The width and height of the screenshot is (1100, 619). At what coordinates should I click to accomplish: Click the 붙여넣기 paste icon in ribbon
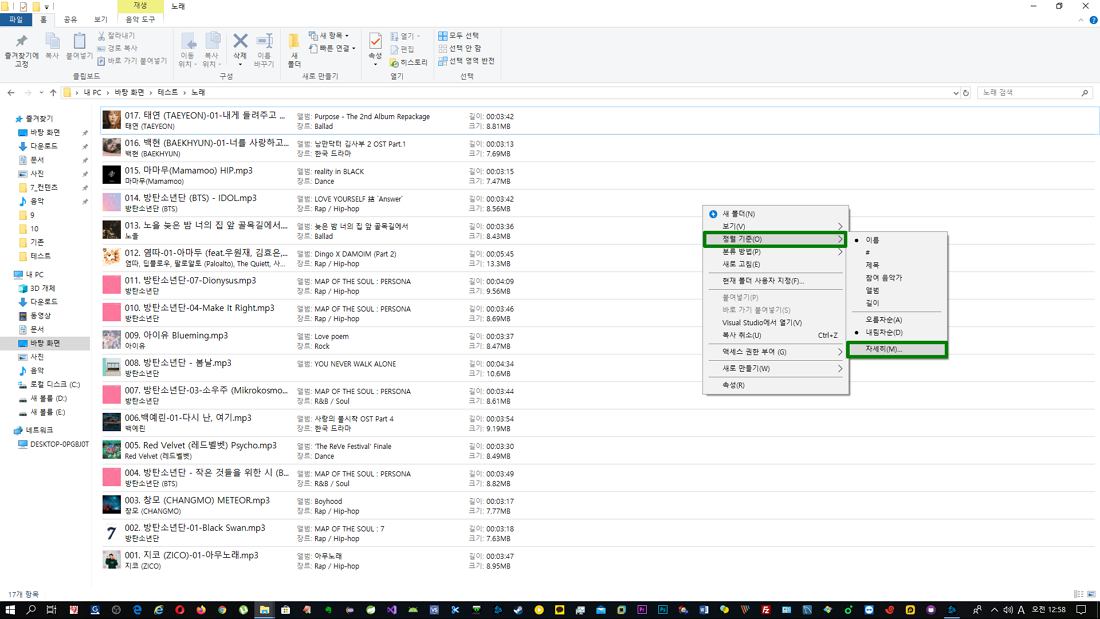click(79, 46)
